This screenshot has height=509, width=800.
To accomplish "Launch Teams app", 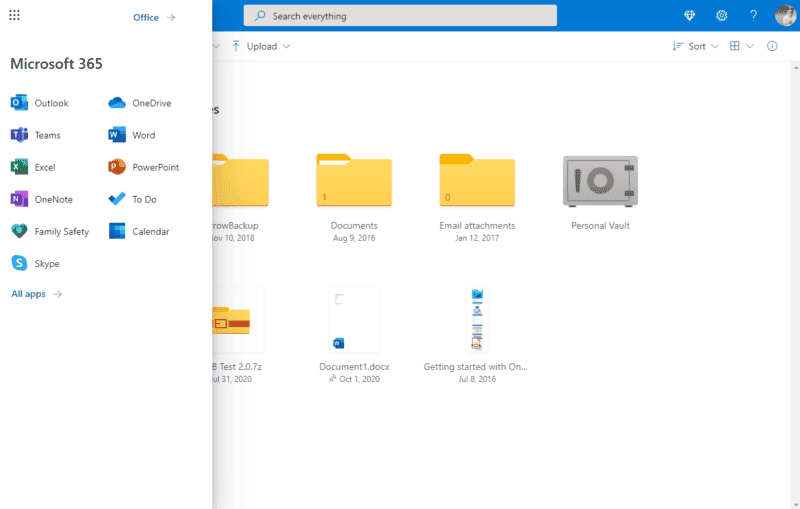I will [36, 135].
